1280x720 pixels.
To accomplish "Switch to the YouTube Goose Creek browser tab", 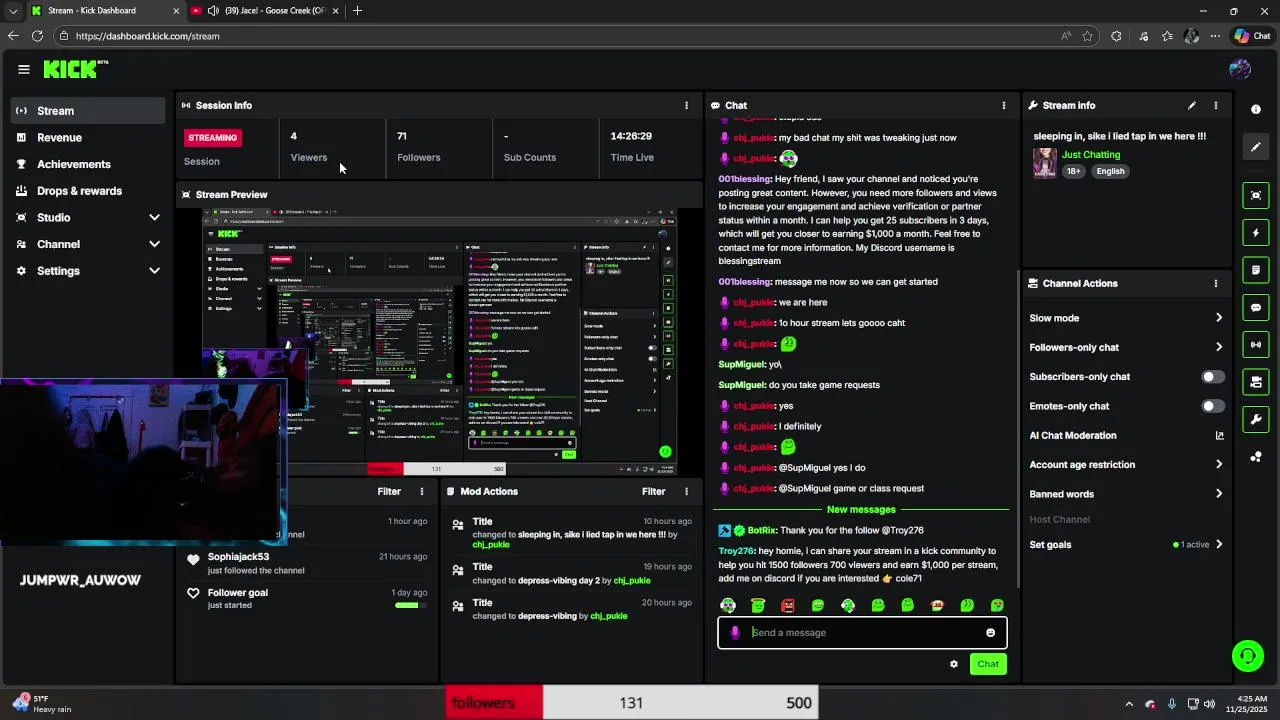I will click(265, 11).
